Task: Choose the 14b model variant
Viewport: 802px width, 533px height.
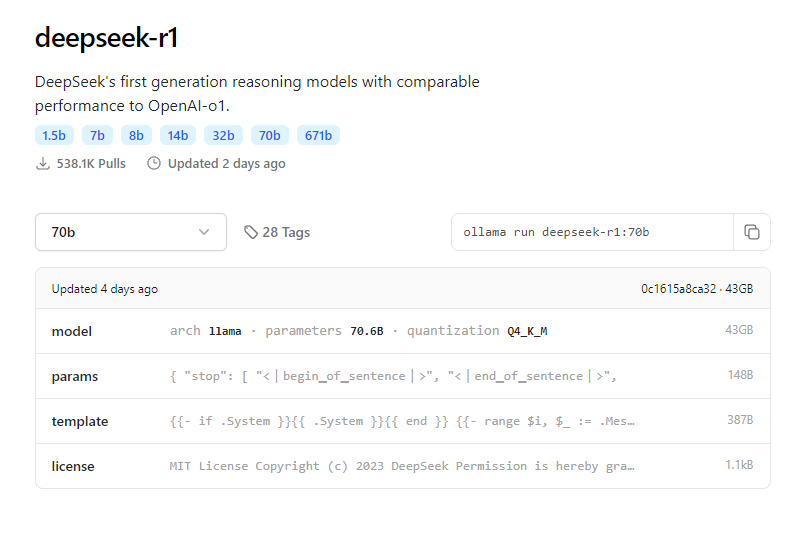Action: (178, 135)
